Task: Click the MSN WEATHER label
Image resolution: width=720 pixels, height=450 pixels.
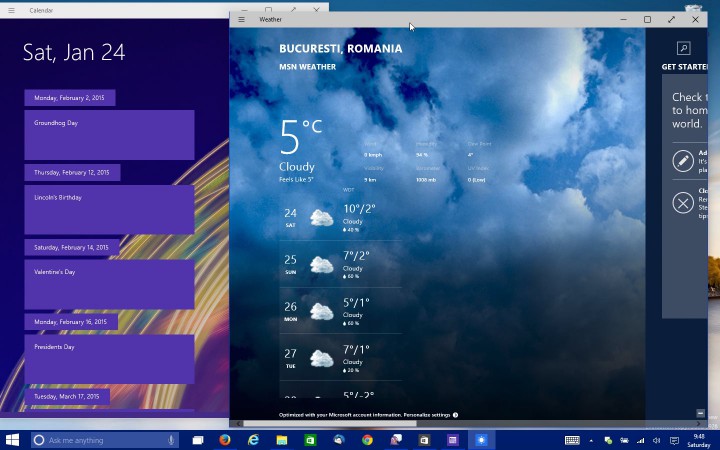Action: [x=307, y=67]
